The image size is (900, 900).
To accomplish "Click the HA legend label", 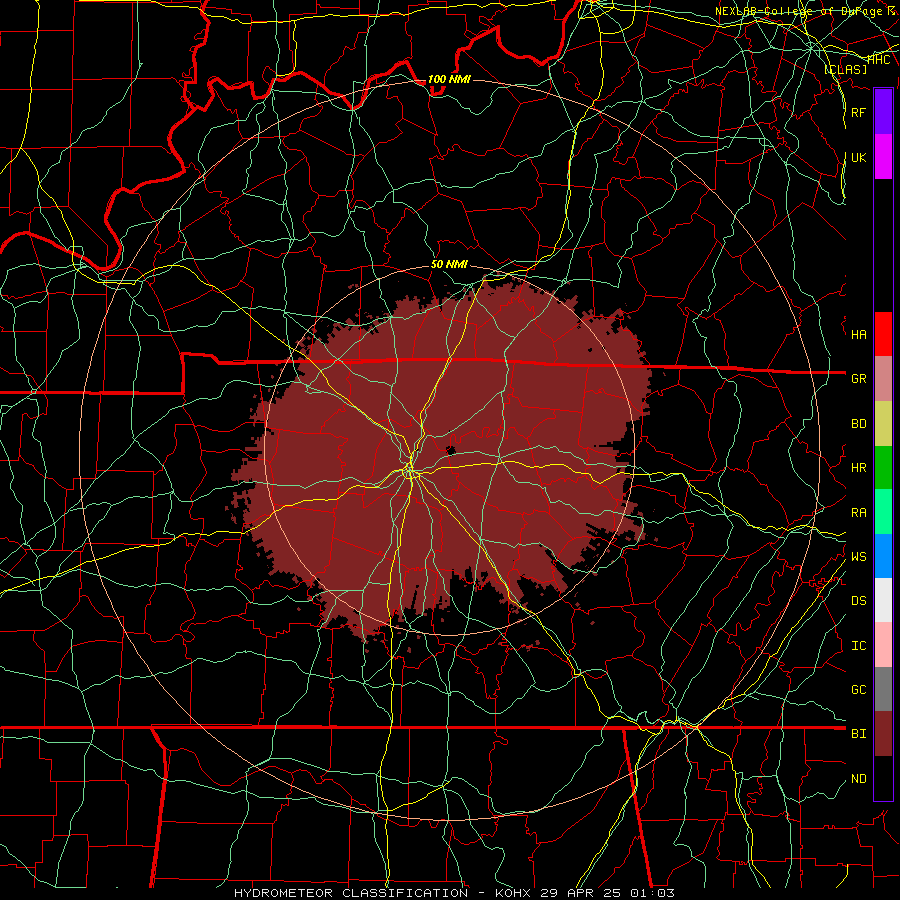I will [x=858, y=334].
